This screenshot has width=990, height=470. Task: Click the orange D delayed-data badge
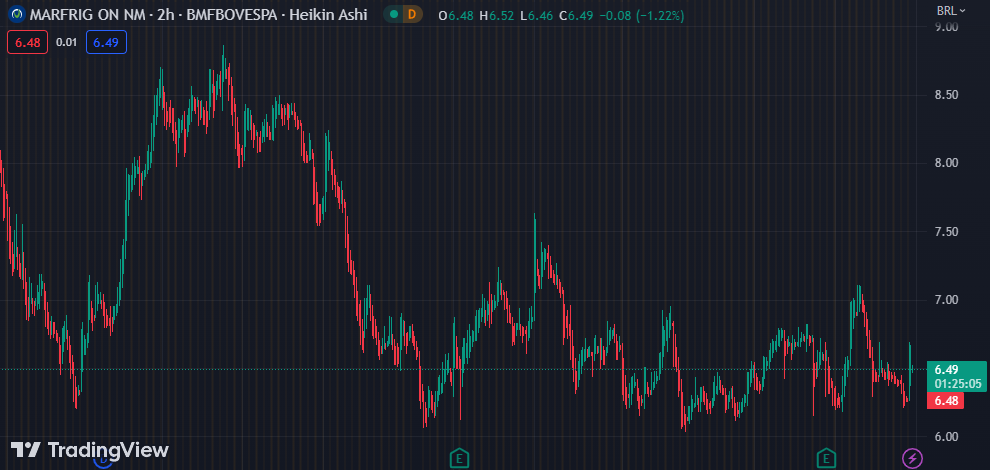click(x=412, y=14)
